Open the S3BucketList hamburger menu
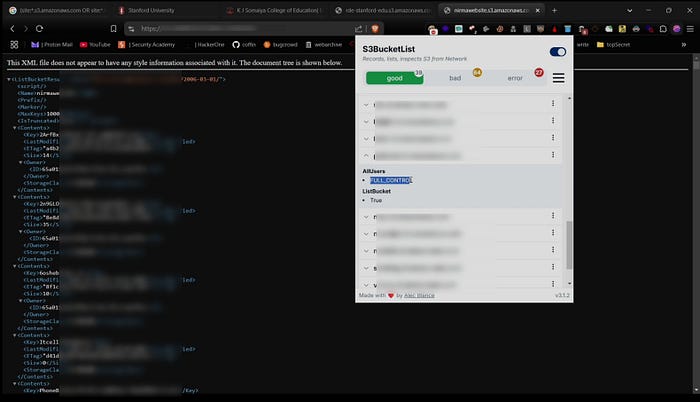The width and height of the screenshot is (700, 402). 558,78
